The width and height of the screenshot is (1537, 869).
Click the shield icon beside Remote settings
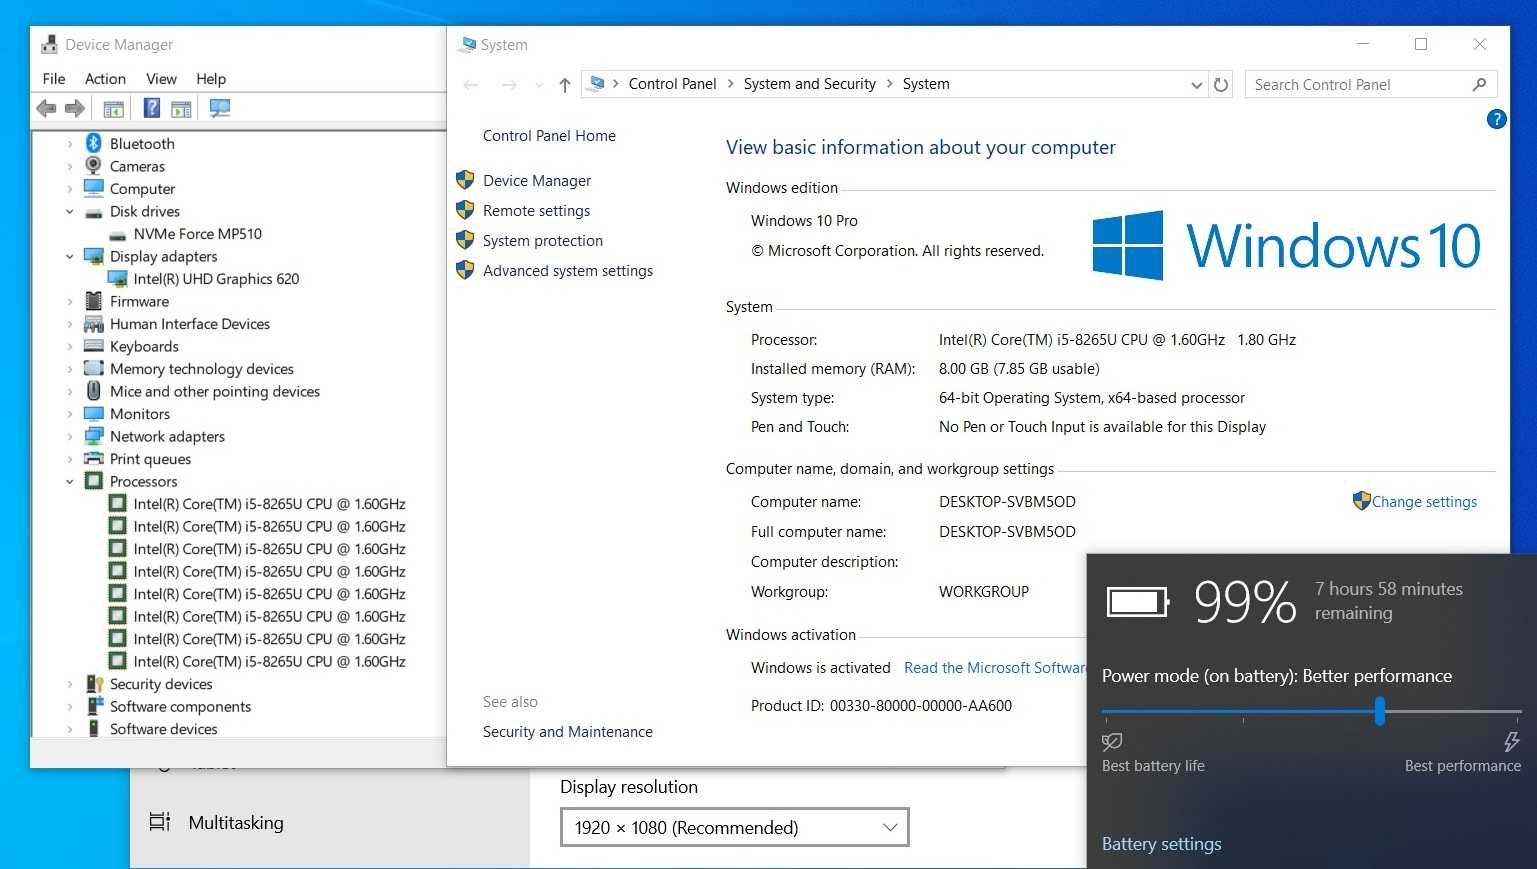[465, 210]
